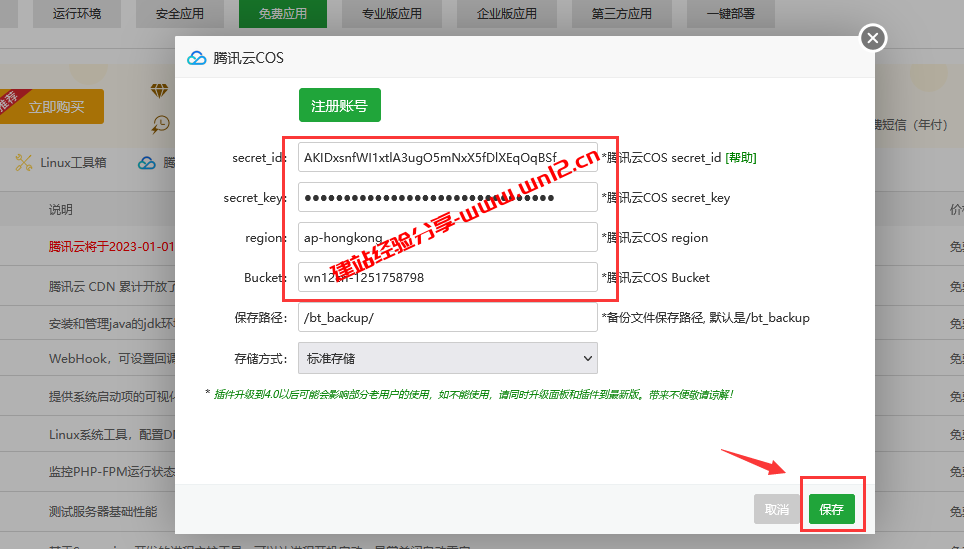Click the region input field
The height and width of the screenshot is (549, 964).
[x=448, y=237]
